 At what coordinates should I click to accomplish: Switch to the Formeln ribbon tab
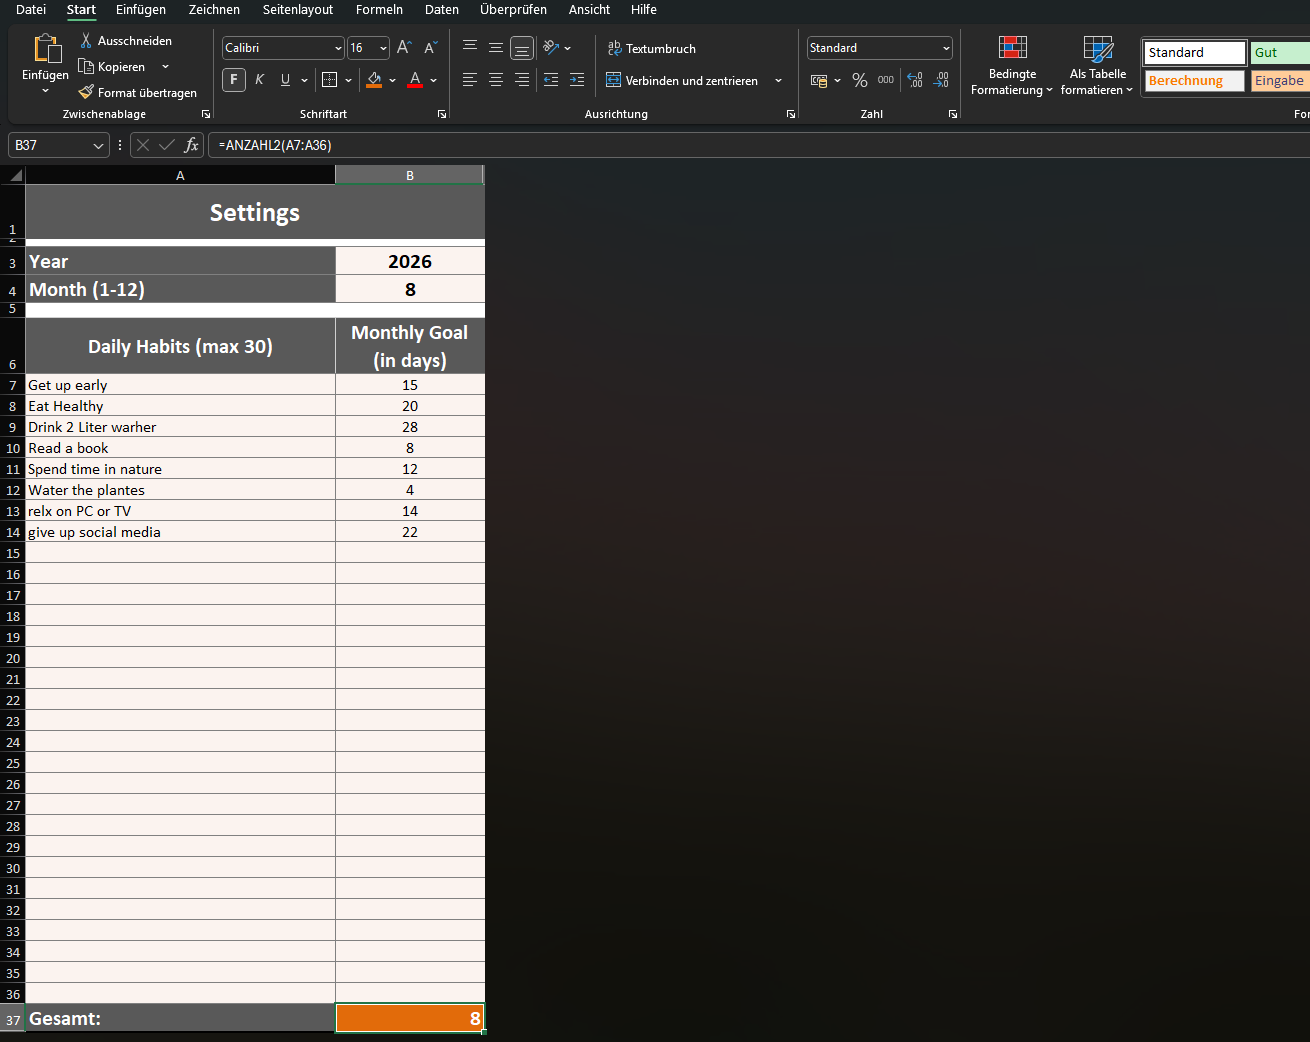379,10
